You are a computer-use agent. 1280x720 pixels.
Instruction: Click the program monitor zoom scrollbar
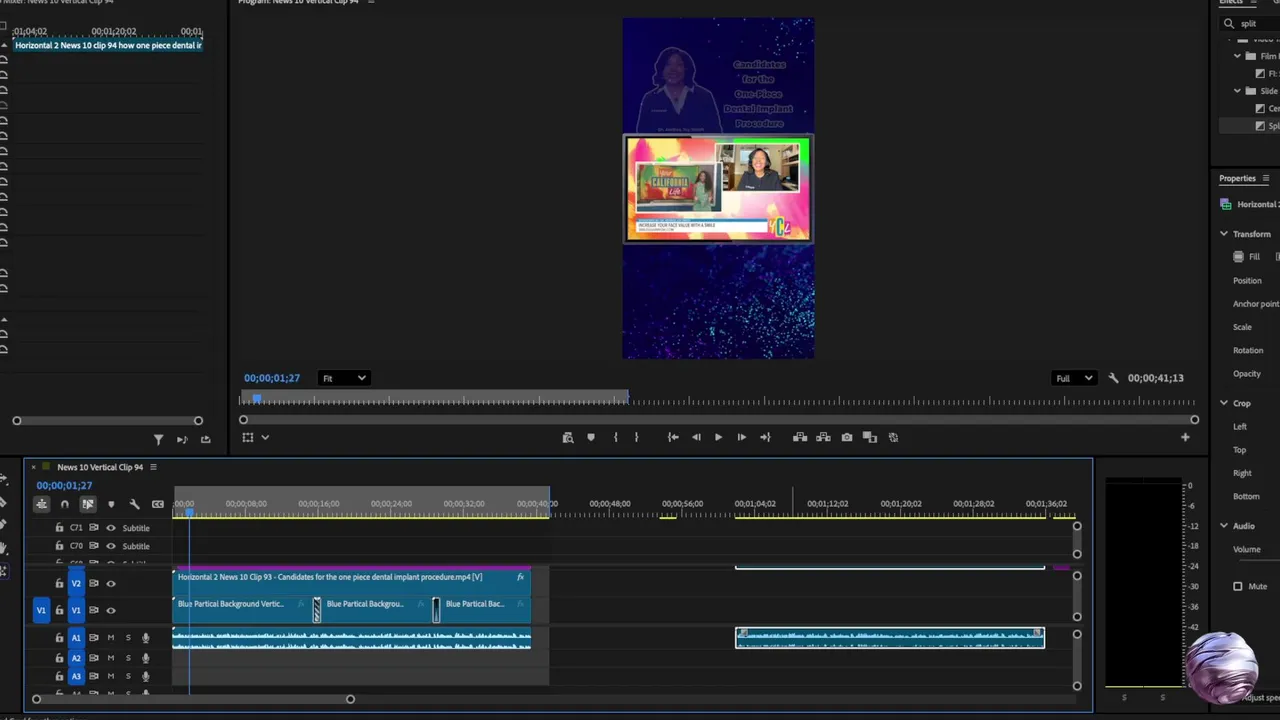[x=718, y=420]
